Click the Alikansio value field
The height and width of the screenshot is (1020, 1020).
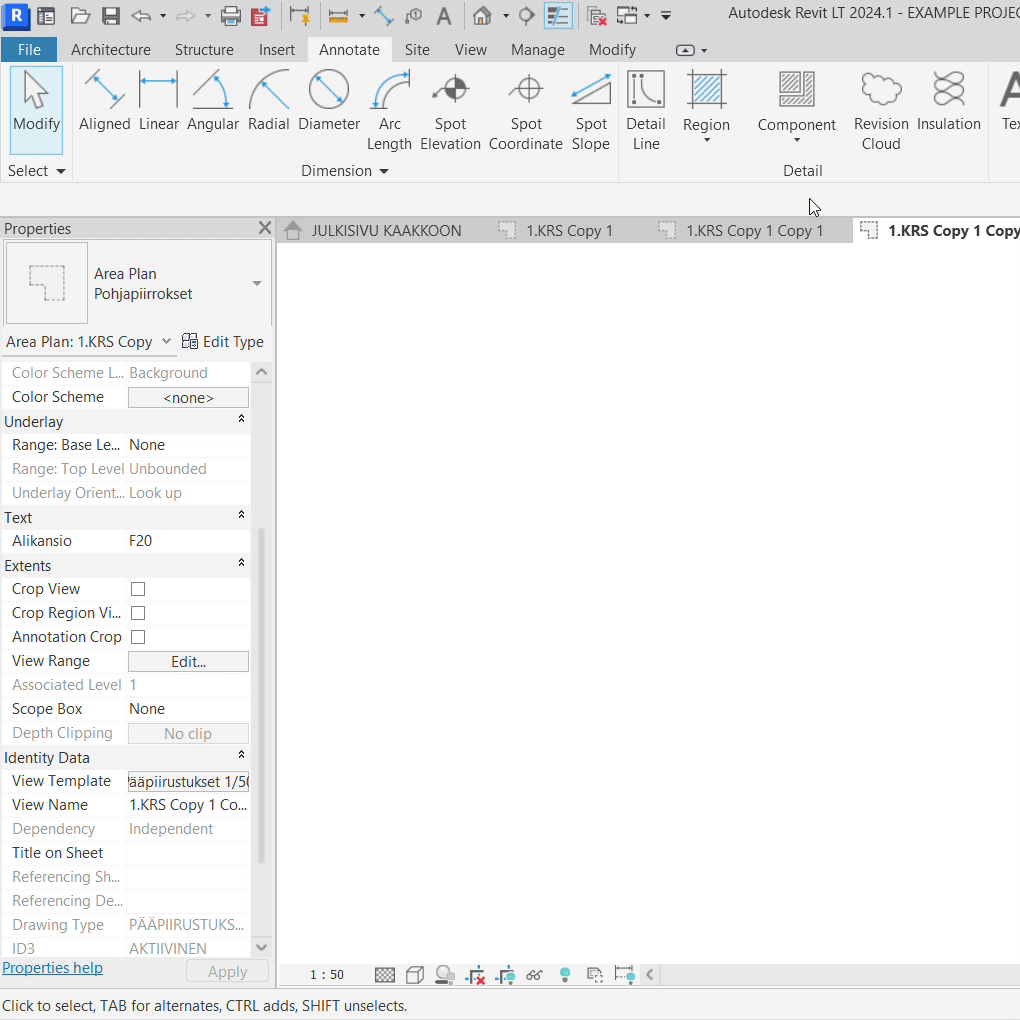(x=188, y=541)
